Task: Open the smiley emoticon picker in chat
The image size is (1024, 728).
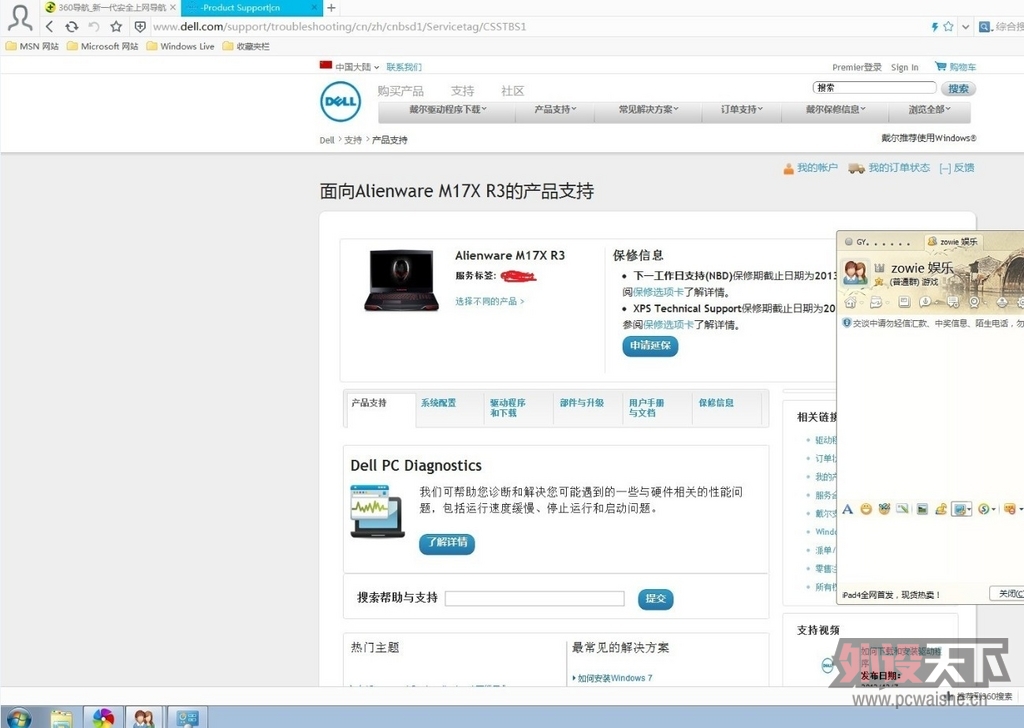Action: (x=866, y=509)
